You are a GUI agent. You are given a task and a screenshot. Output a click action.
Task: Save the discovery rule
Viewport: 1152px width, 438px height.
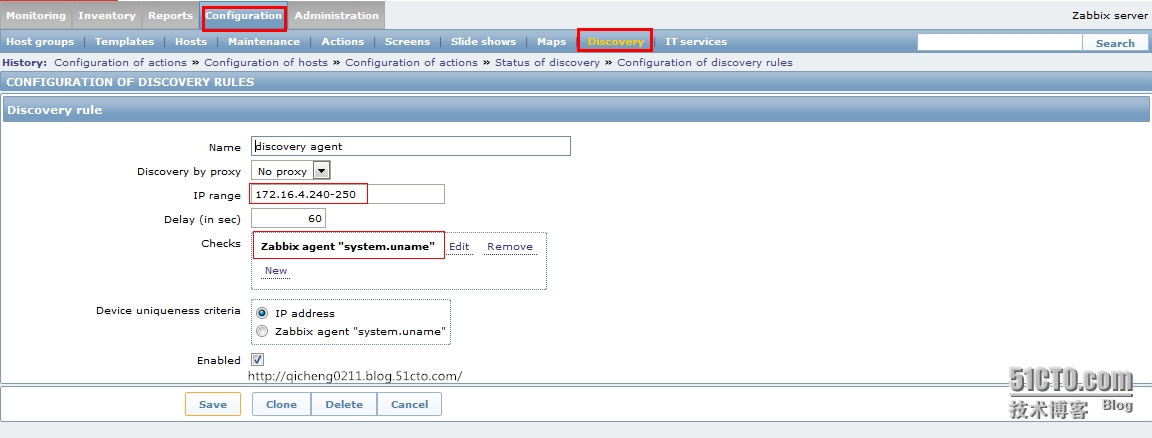pyautogui.click(x=212, y=404)
